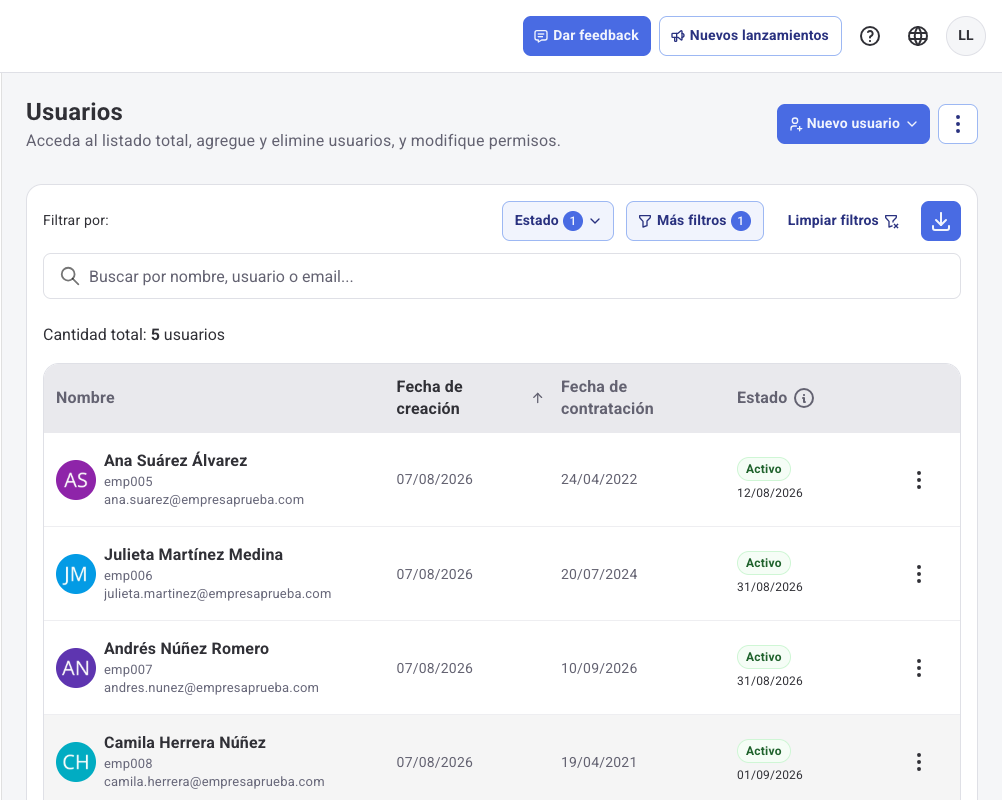The height and width of the screenshot is (800, 1002).
Task: Click the Activo badge for Ana Suárez
Action: pyautogui.click(x=764, y=469)
